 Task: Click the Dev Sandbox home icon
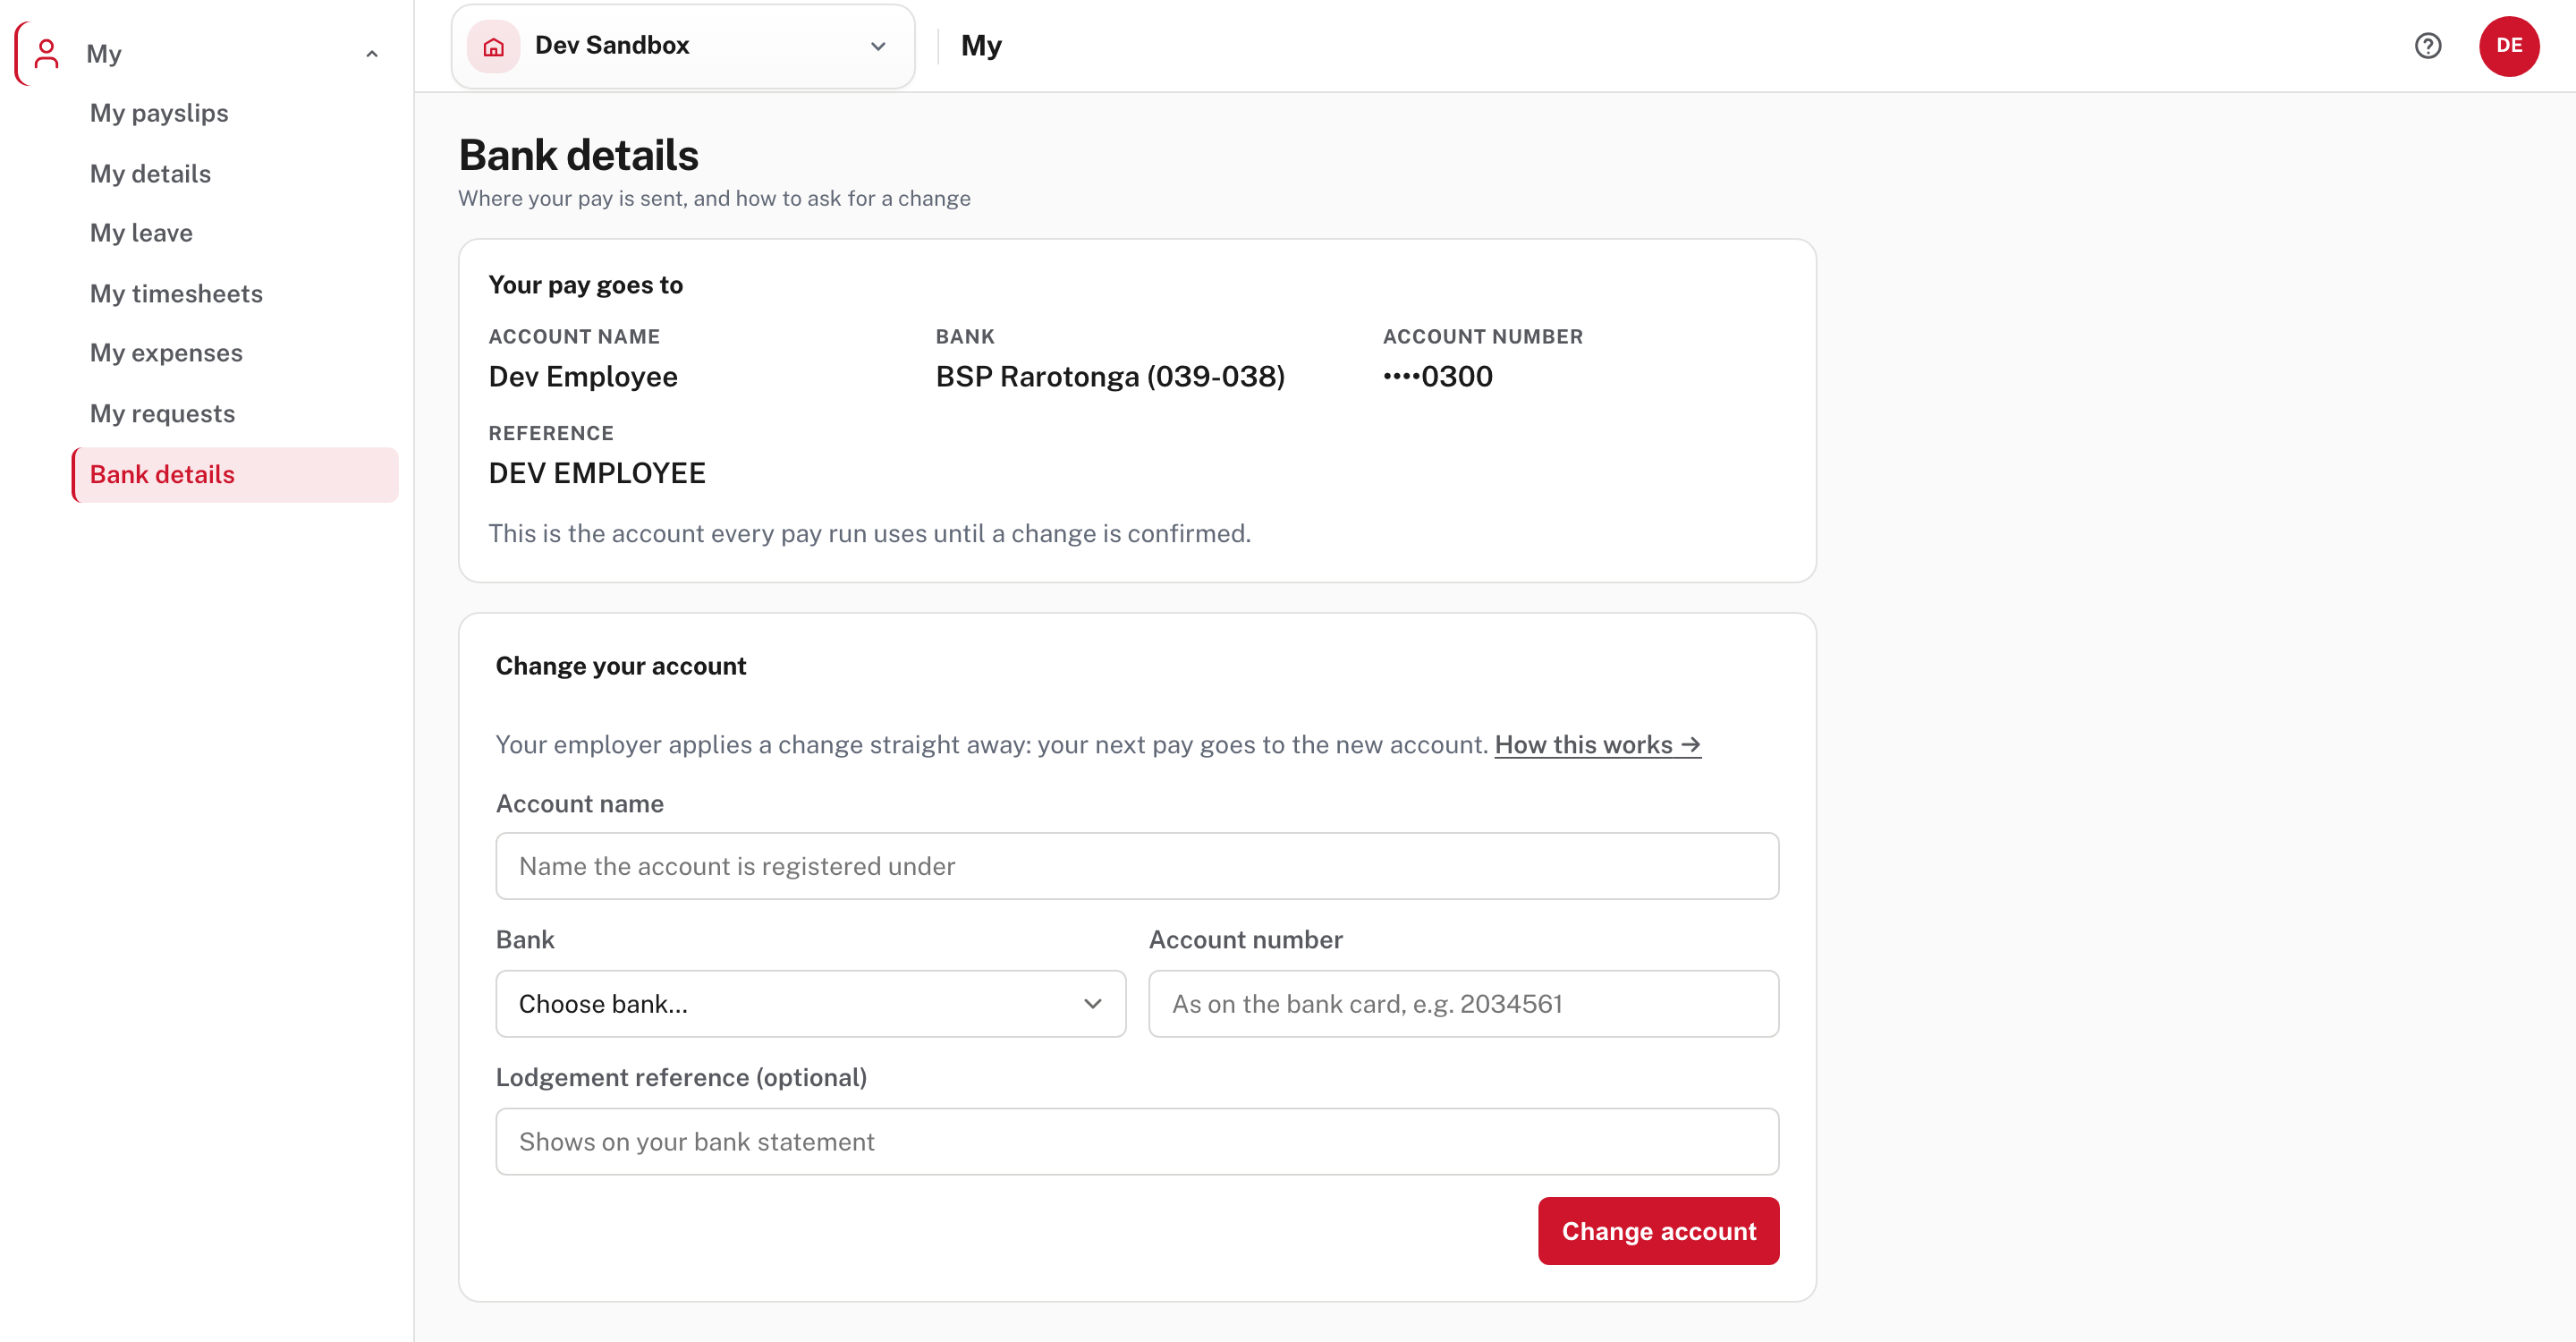tap(493, 46)
